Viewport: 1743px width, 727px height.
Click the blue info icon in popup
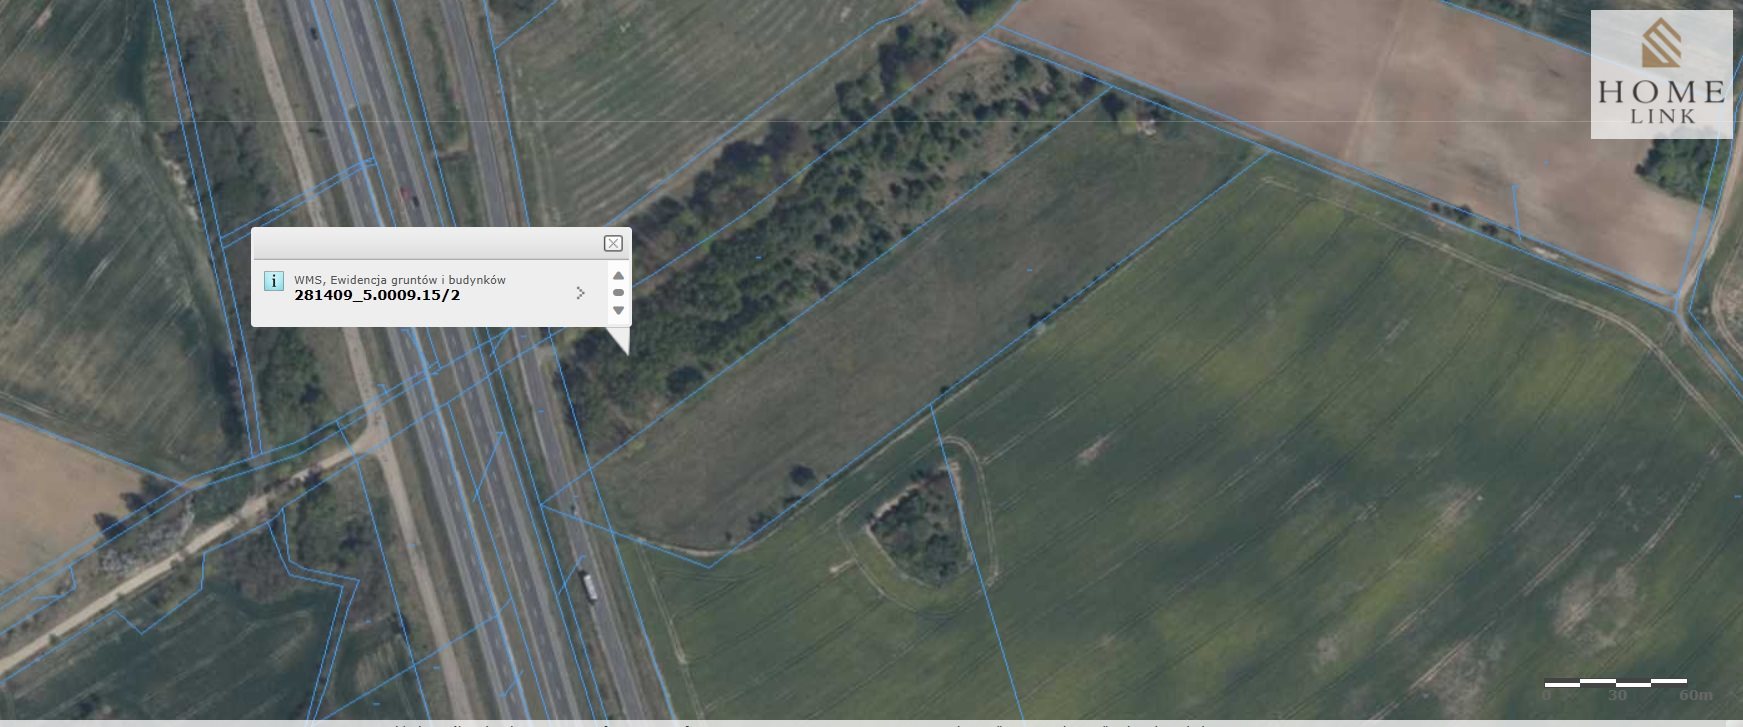point(273,281)
